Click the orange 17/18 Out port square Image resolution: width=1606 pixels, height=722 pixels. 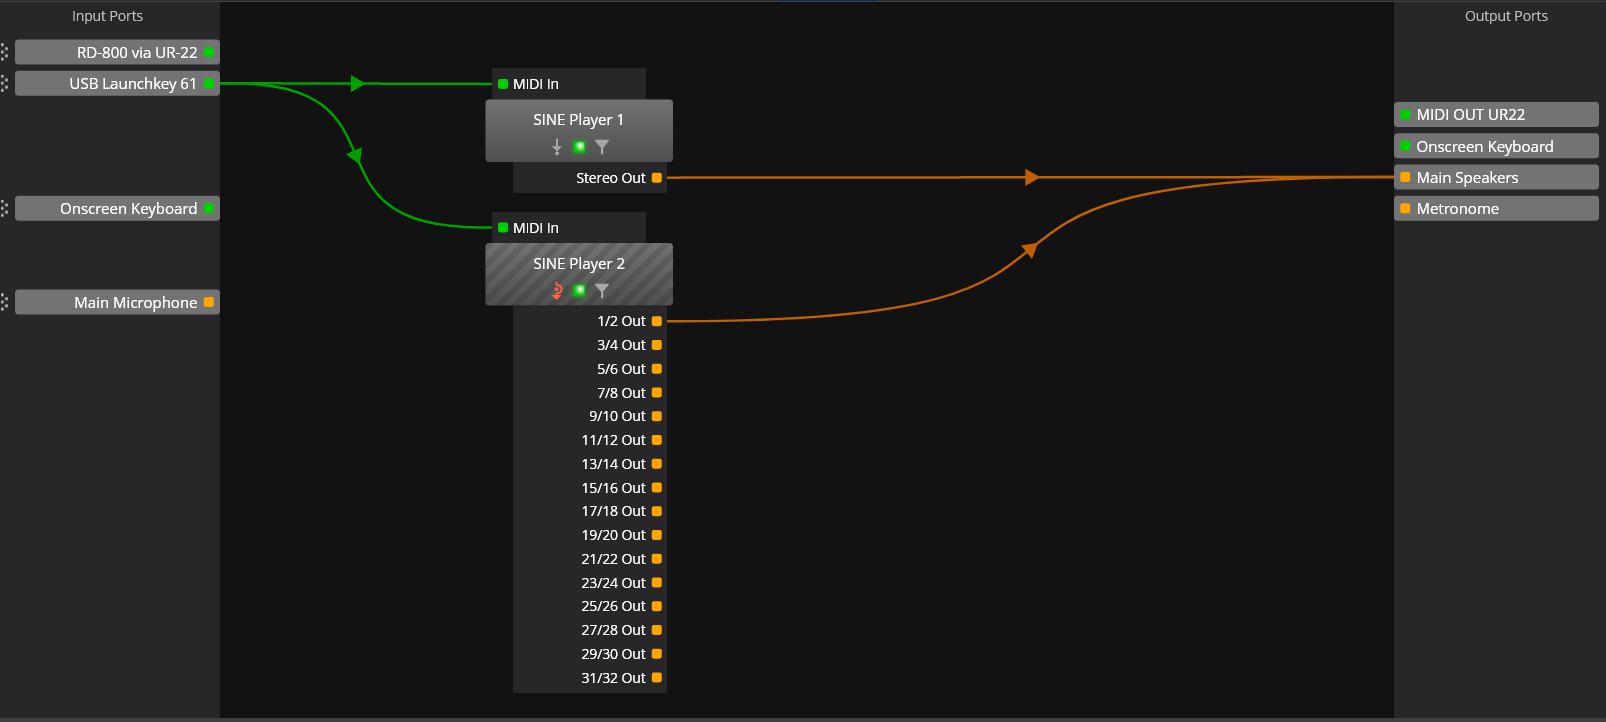click(x=657, y=511)
